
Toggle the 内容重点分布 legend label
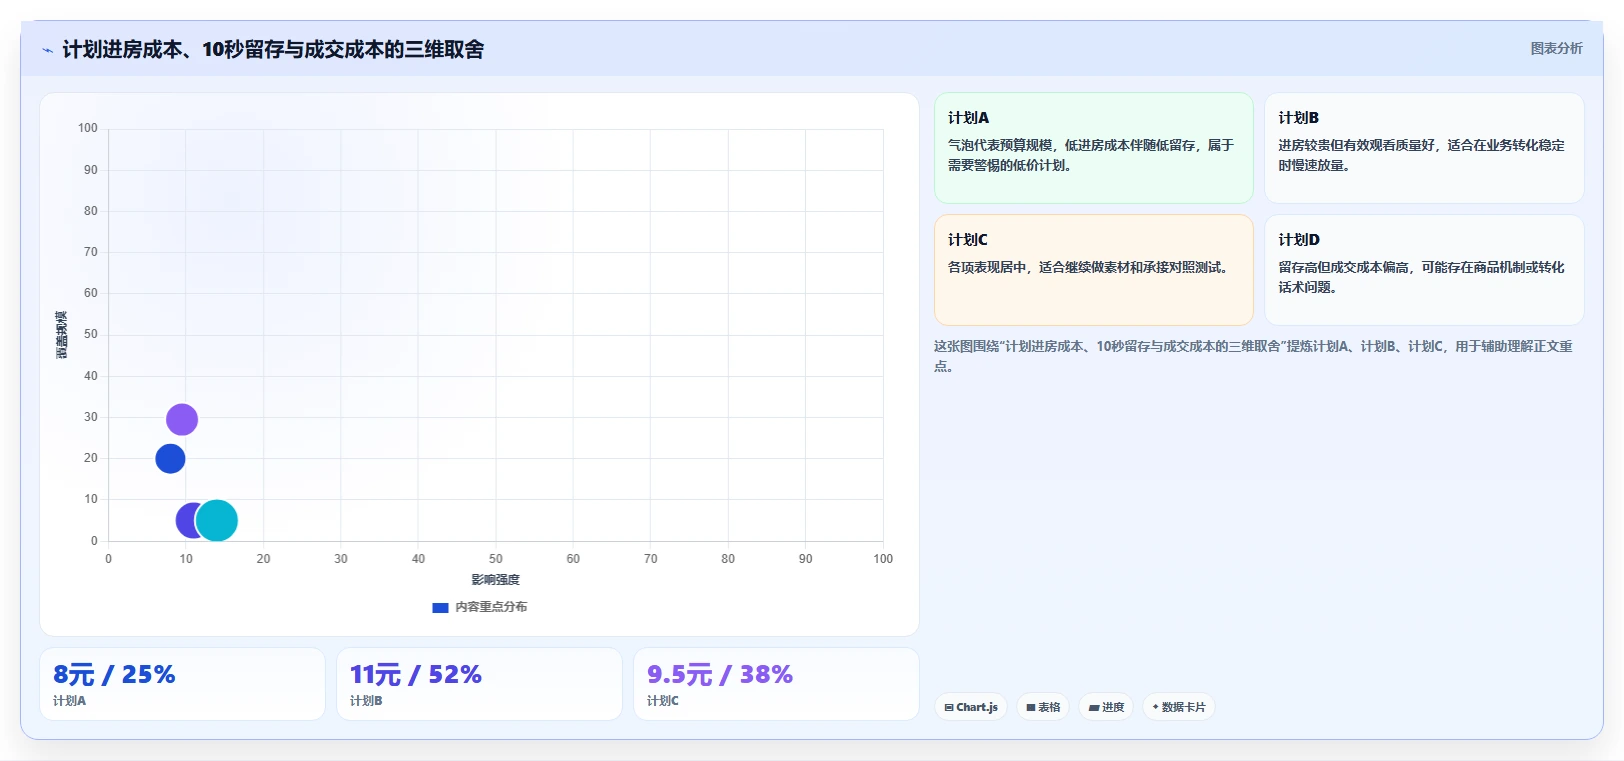point(491,607)
